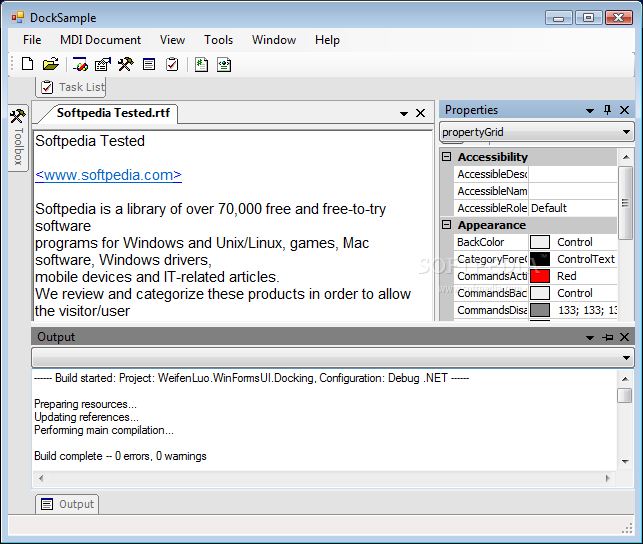
Task: Click the property grid scrollbar thumb
Action: (x=625, y=203)
